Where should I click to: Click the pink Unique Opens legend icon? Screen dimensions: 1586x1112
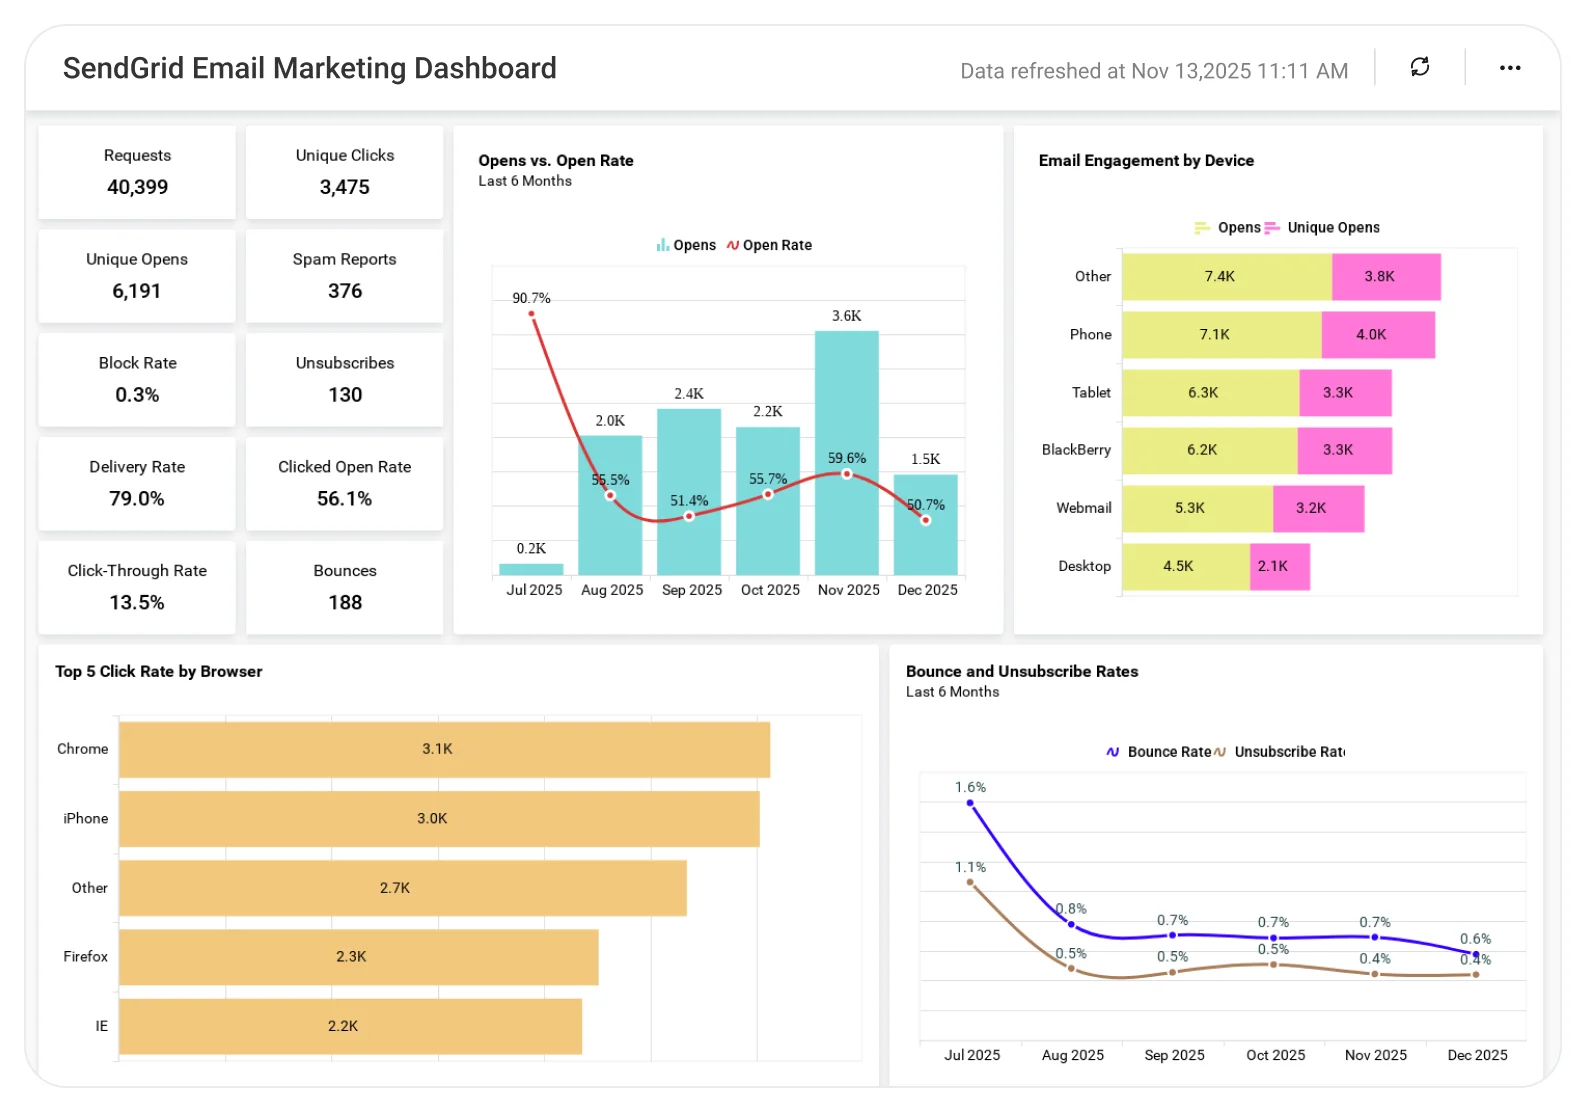pos(1272,228)
